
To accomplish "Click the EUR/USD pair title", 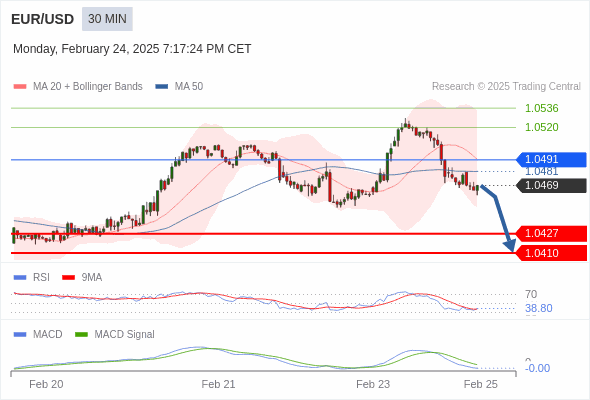I will [43, 19].
